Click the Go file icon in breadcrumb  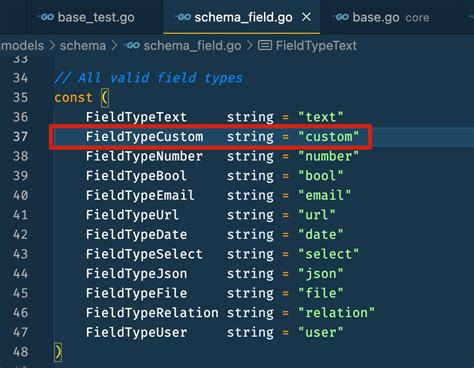132,45
